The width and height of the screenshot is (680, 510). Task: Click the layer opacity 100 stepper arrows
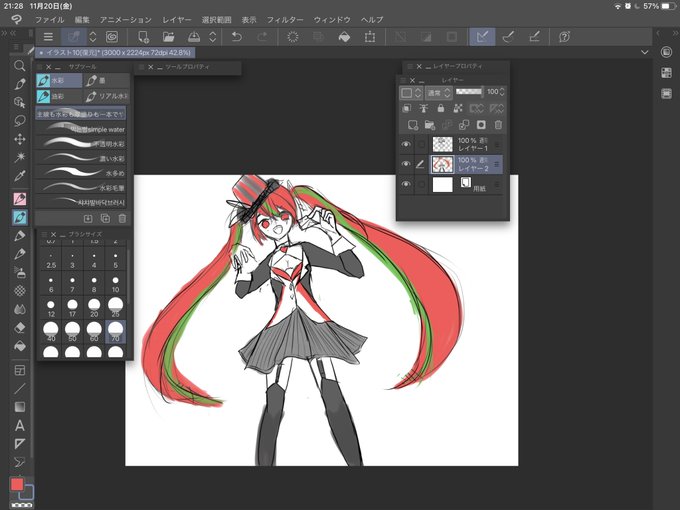502,92
